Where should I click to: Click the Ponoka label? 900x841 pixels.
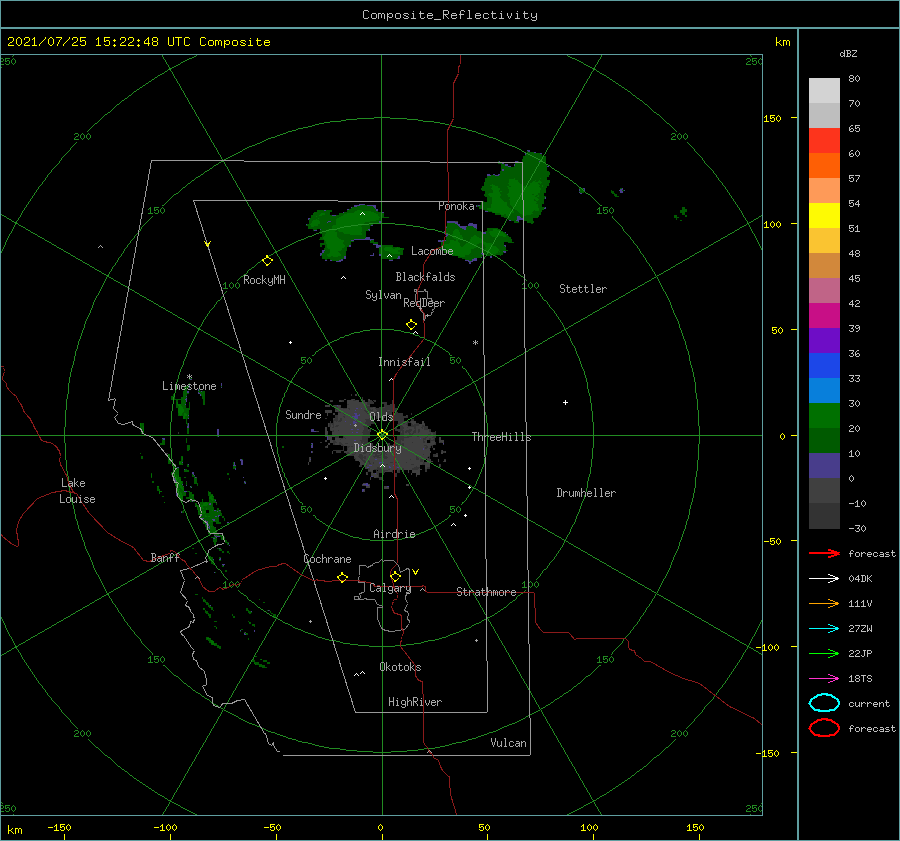click(456, 206)
